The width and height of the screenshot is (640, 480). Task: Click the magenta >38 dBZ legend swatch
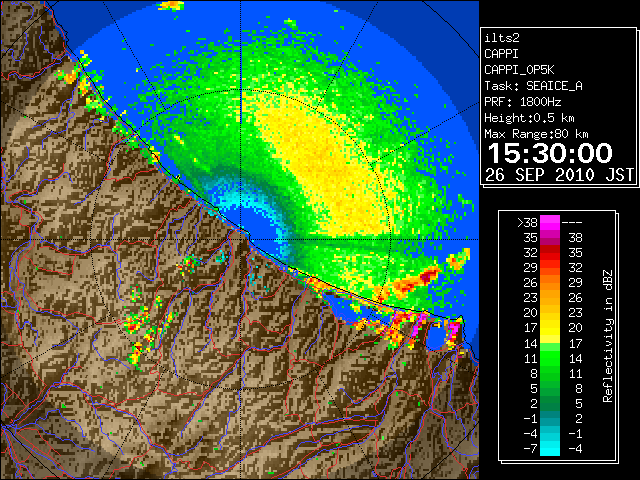[x=550, y=223]
